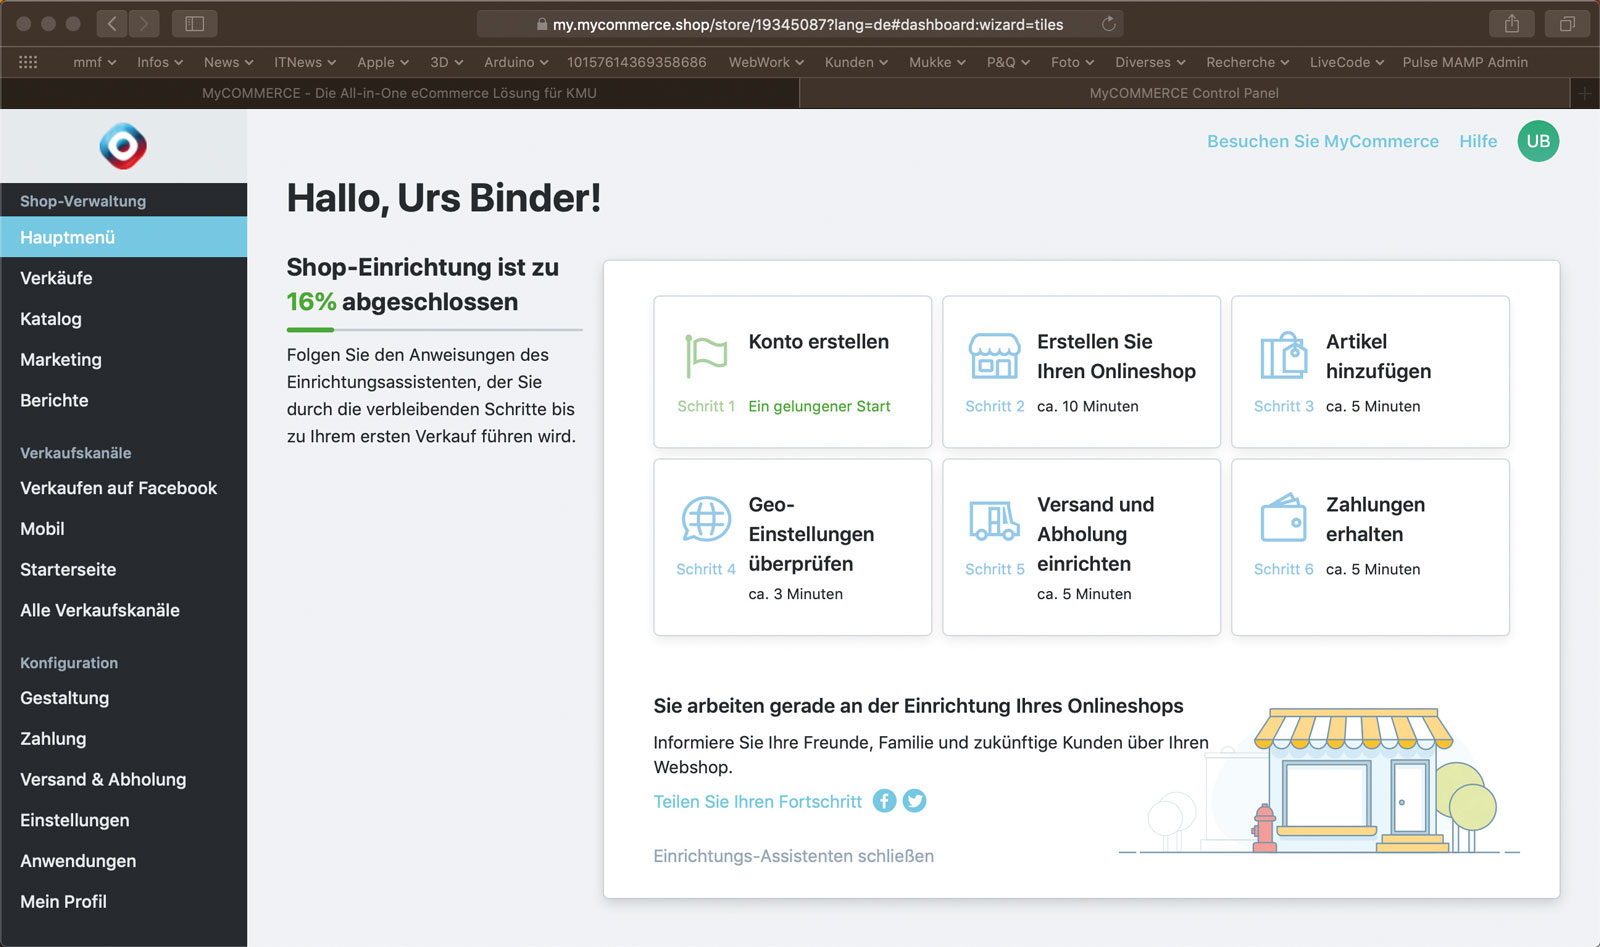Click the Zahlungen erhalten card title
The height and width of the screenshot is (947, 1600).
pos(1375,519)
